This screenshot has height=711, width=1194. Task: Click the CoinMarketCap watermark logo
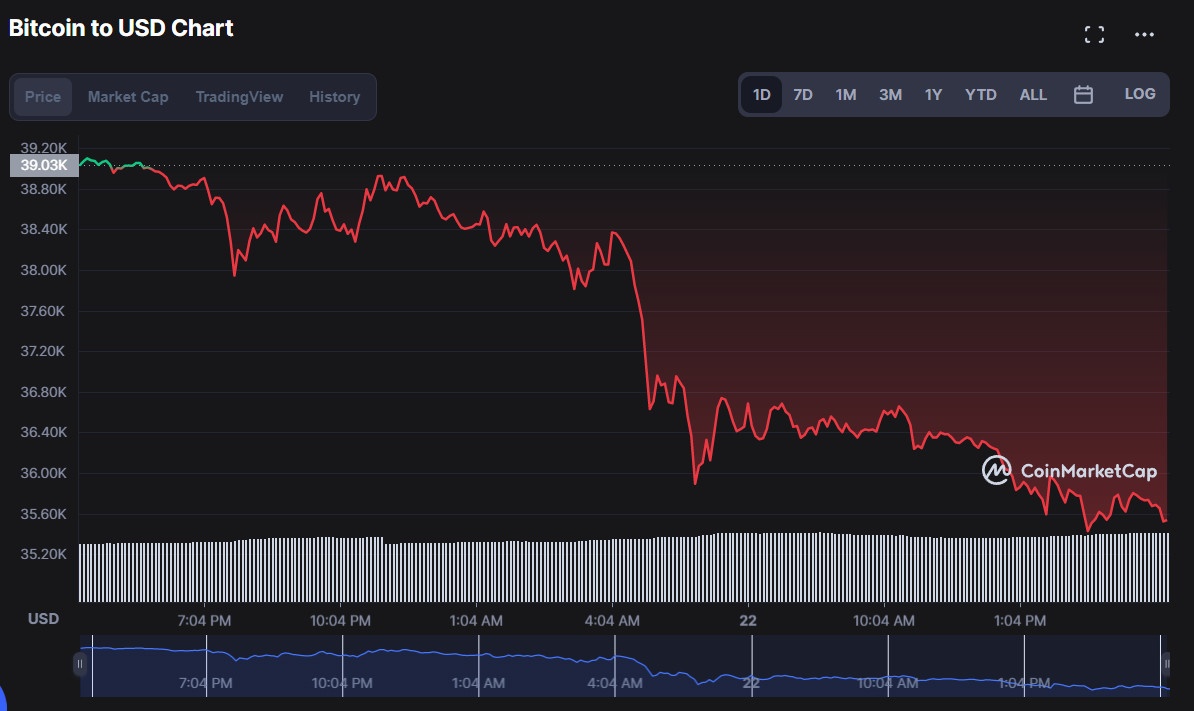1069,470
